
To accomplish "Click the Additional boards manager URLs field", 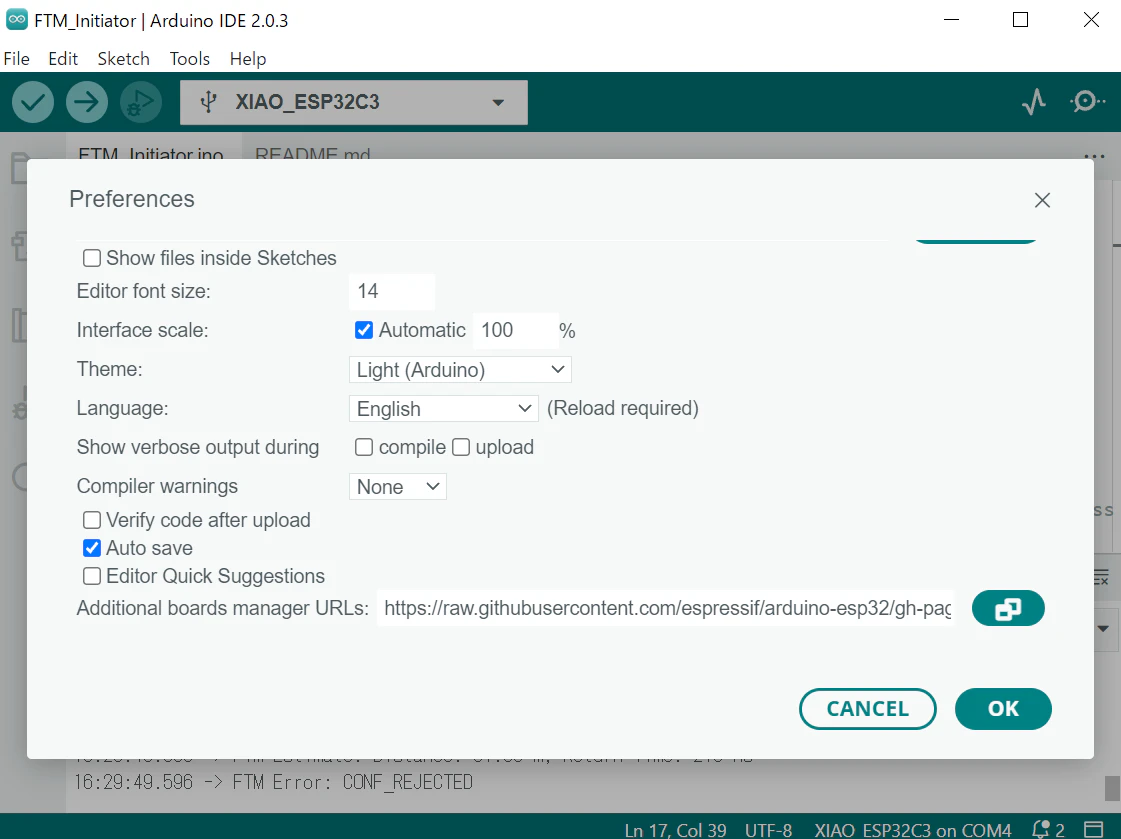I will [x=666, y=608].
